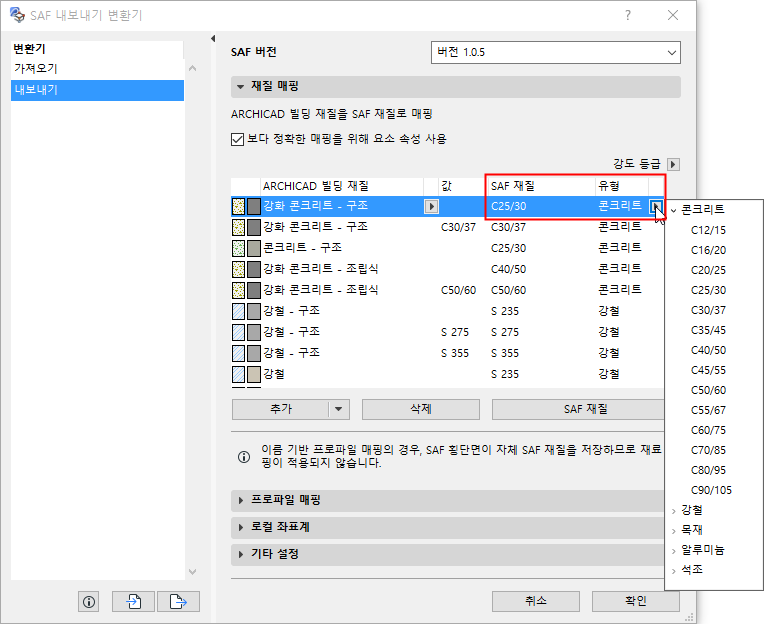Click the help question mark in the title bar
The height and width of the screenshot is (624, 764).
click(x=628, y=15)
